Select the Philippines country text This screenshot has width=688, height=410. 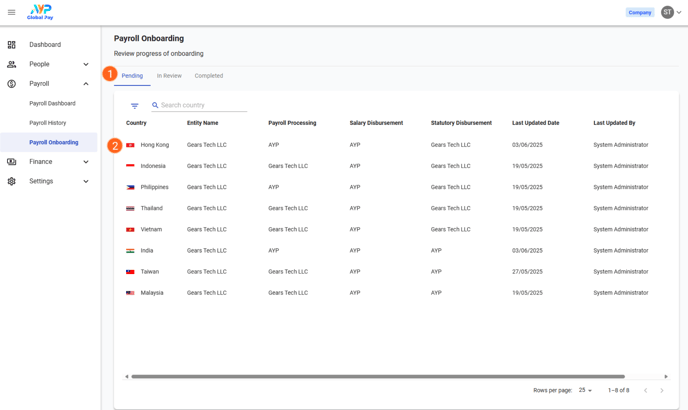[154, 187]
